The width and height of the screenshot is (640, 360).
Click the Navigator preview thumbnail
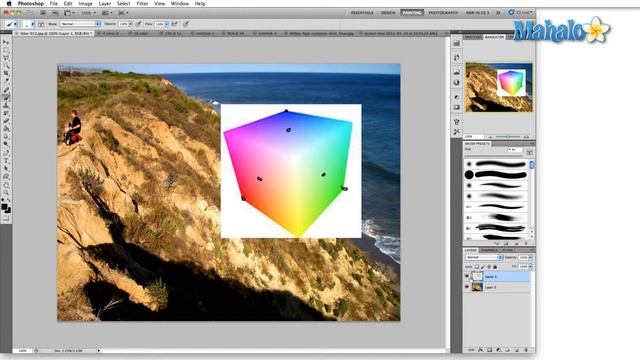click(x=499, y=87)
